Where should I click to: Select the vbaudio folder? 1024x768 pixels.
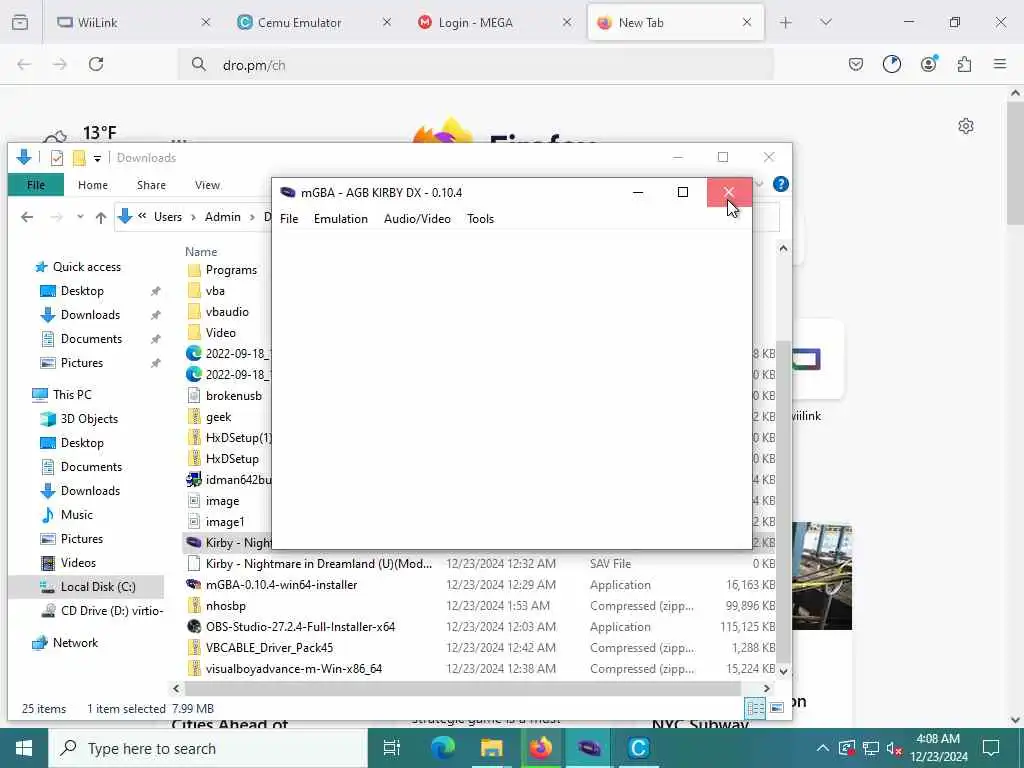[227, 312]
